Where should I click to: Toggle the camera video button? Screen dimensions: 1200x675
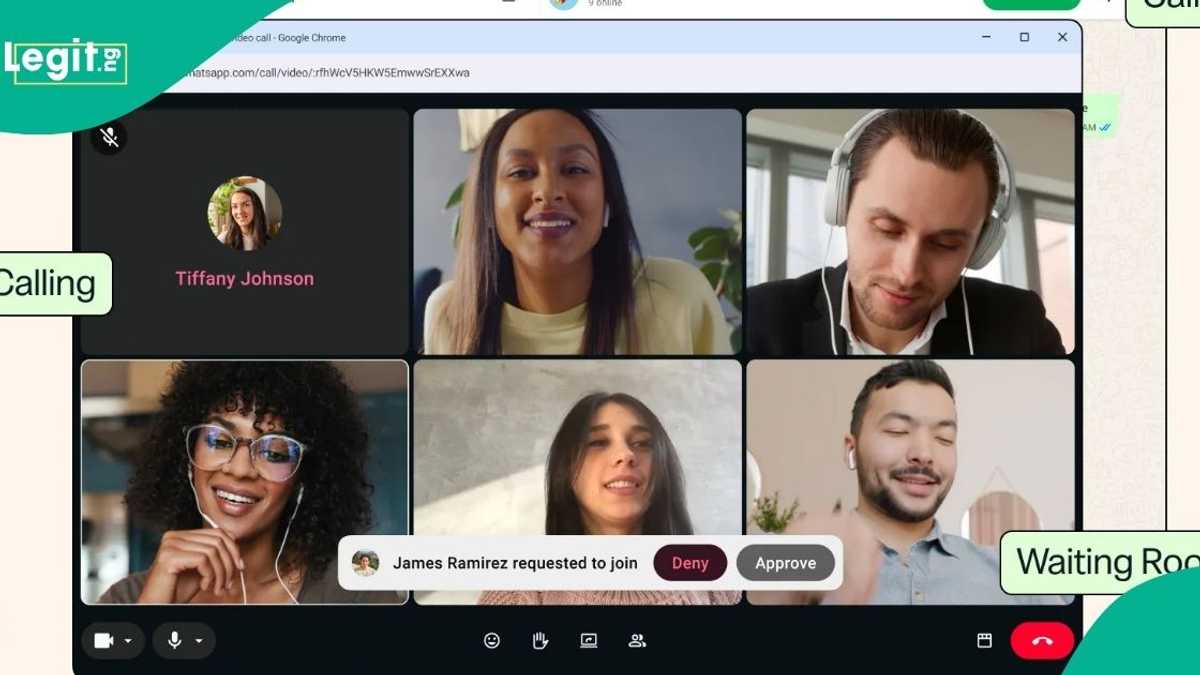[x=104, y=641]
